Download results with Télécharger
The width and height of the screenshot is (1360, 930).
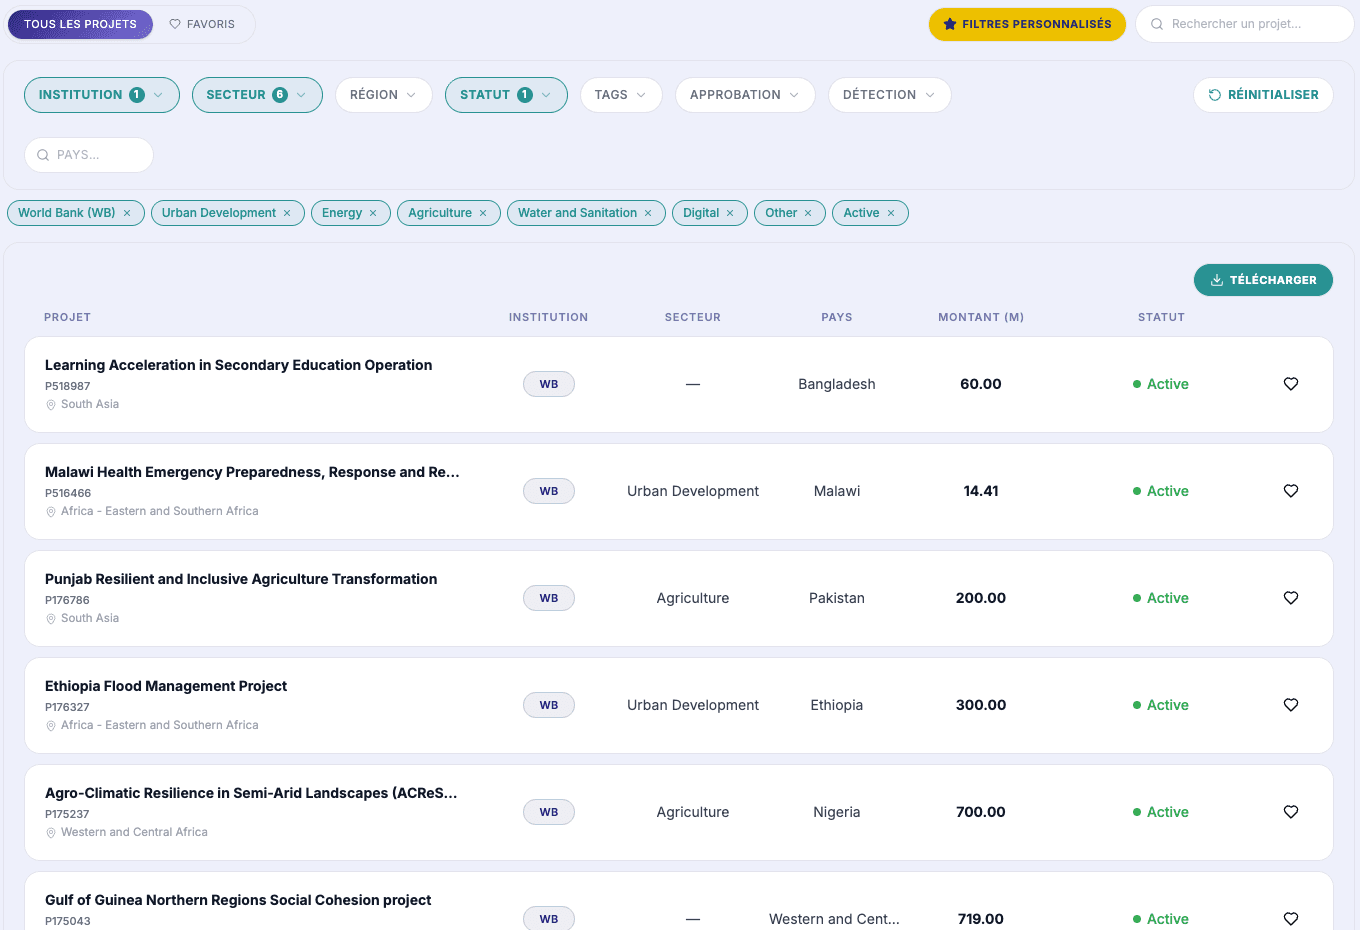click(1263, 280)
